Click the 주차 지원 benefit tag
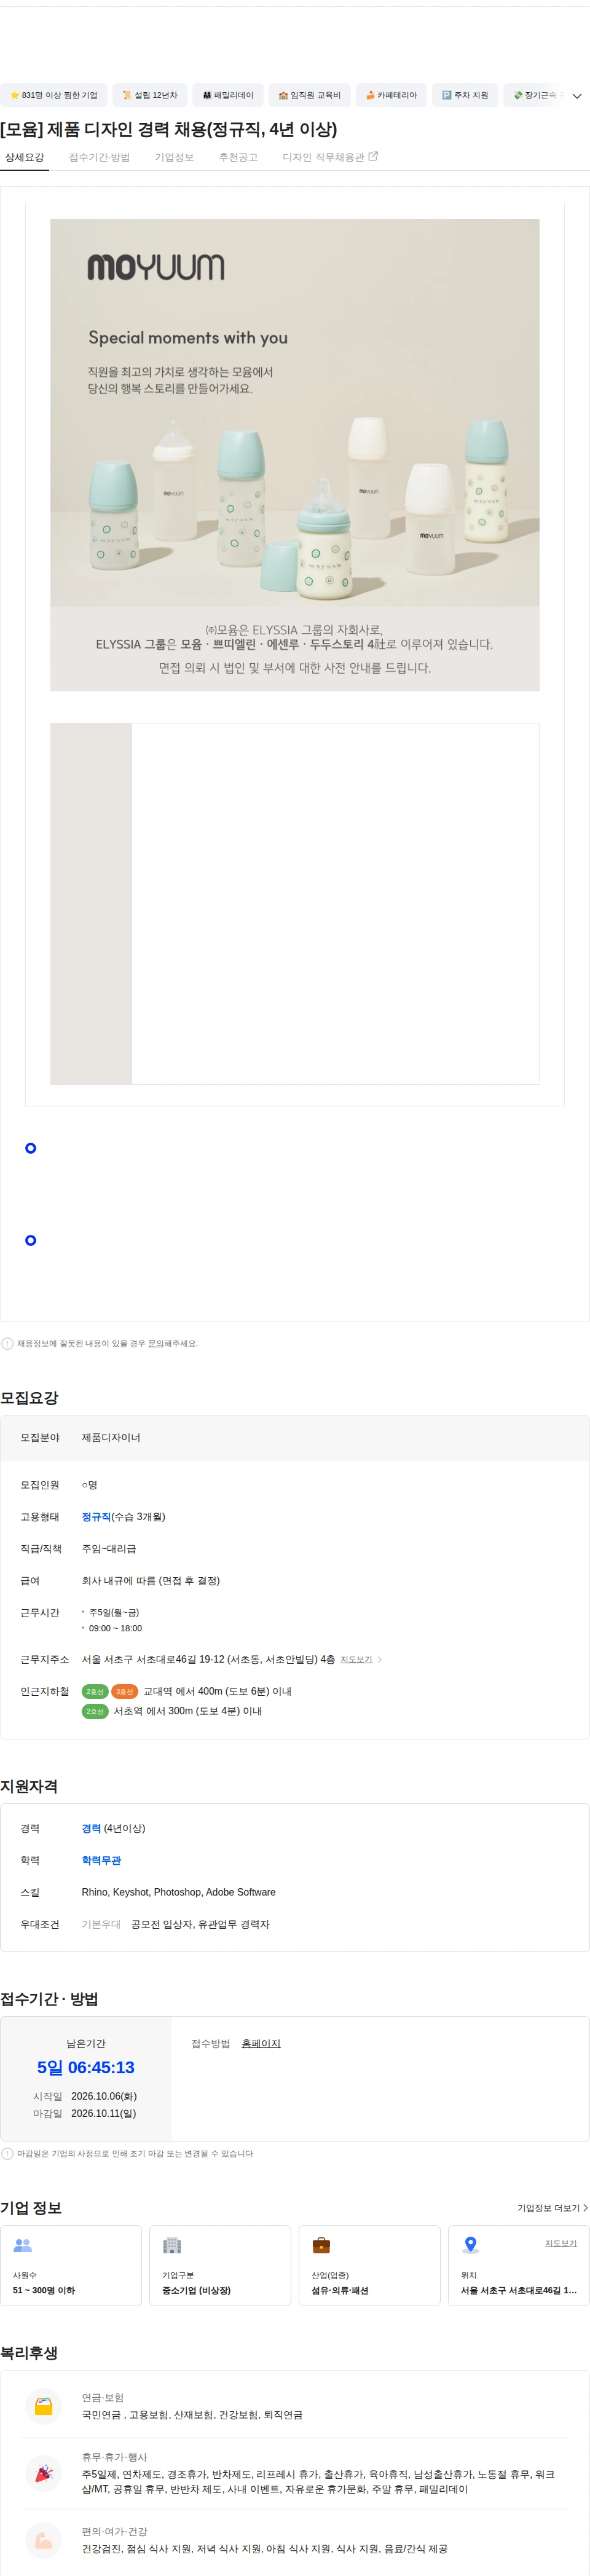The height and width of the screenshot is (2576, 590). pyautogui.click(x=465, y=95)
